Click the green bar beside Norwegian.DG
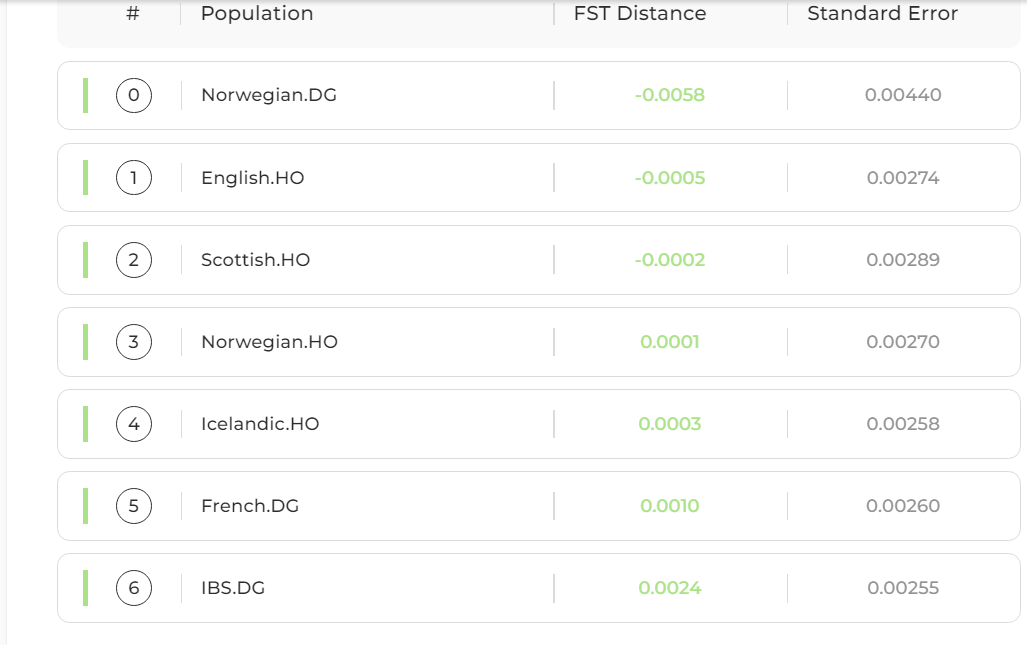The width and height of the screenshot is (1027, 645). point(85,96)
